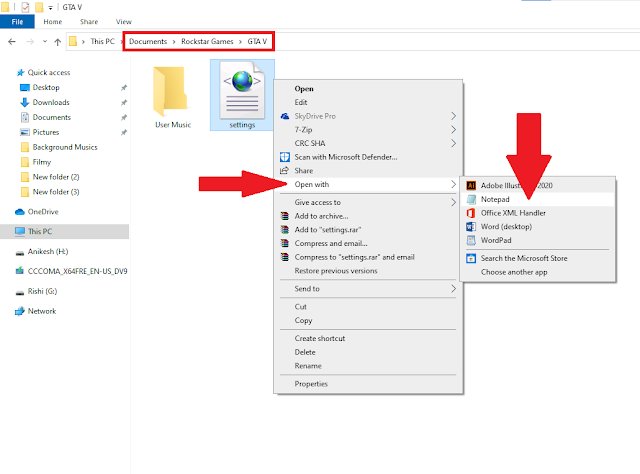640x474 pixels.
Task: Click This PC breadcrumb in address bar
Action: click(102, 42)
